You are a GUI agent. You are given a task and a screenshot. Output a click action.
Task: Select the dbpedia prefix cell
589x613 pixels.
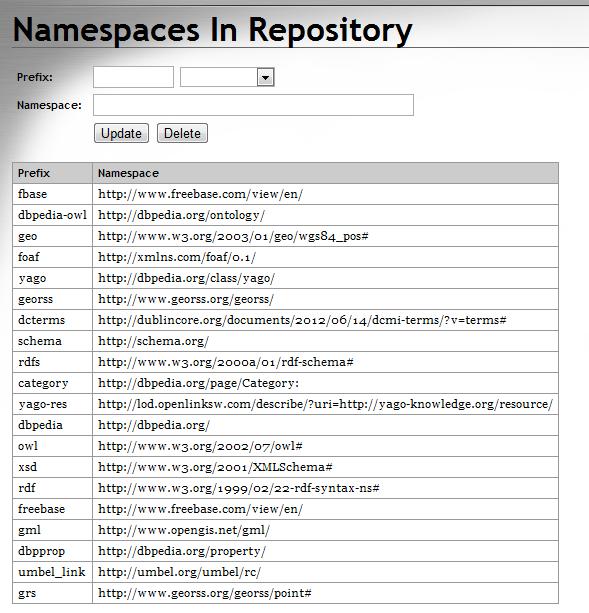pos(52,425)
